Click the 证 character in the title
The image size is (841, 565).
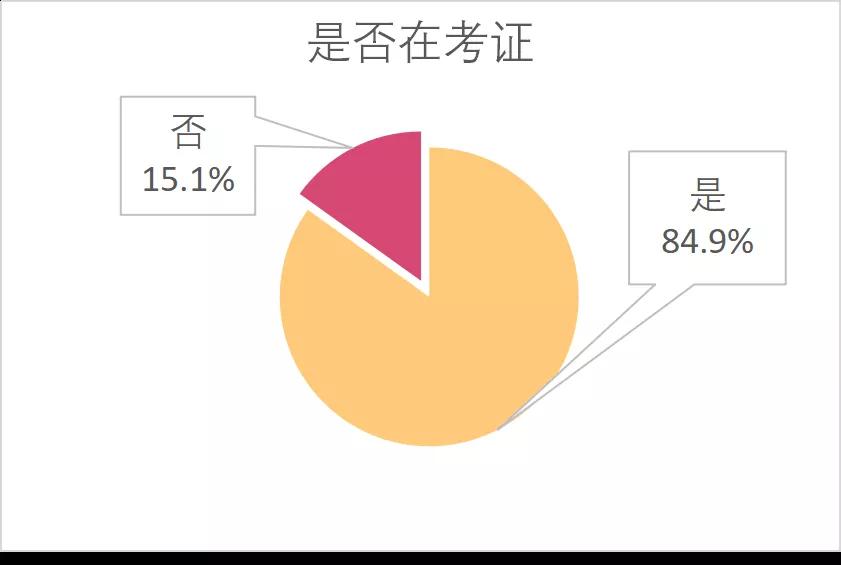tap(512, 43)
